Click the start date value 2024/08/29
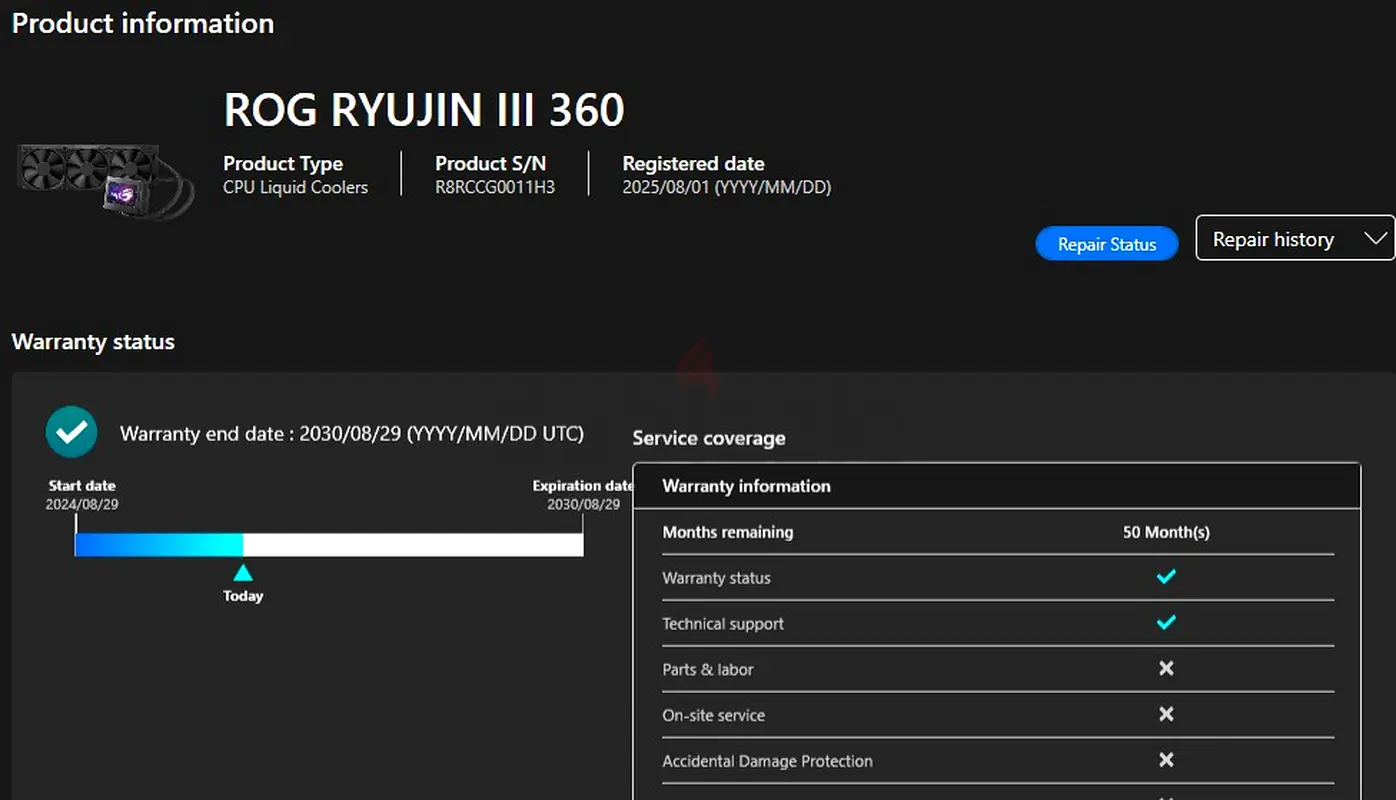This screenshot has height=800, width=1396. pyautogui.click(x=82, y=505)
